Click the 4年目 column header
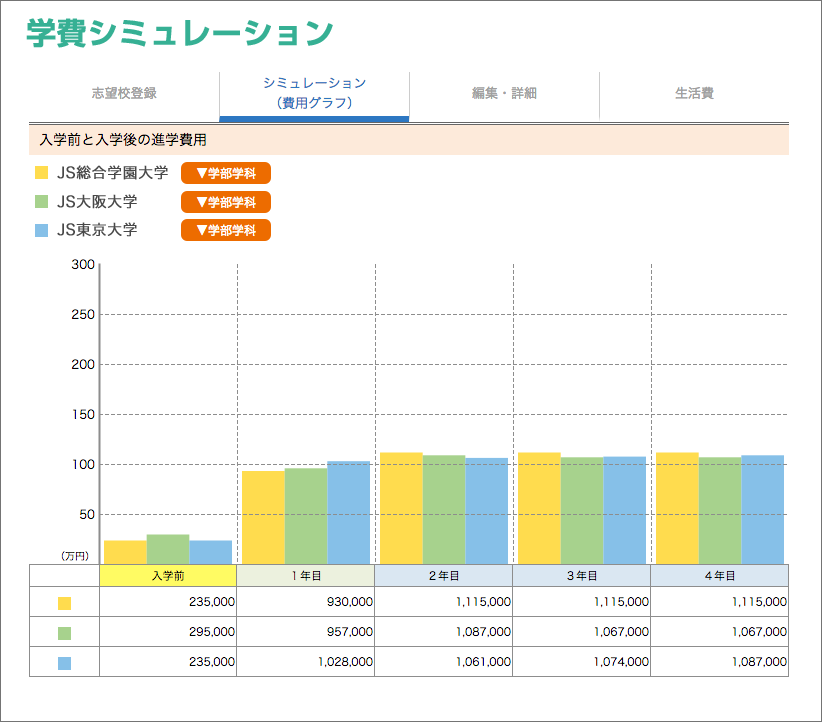 (x=719, y=576)
